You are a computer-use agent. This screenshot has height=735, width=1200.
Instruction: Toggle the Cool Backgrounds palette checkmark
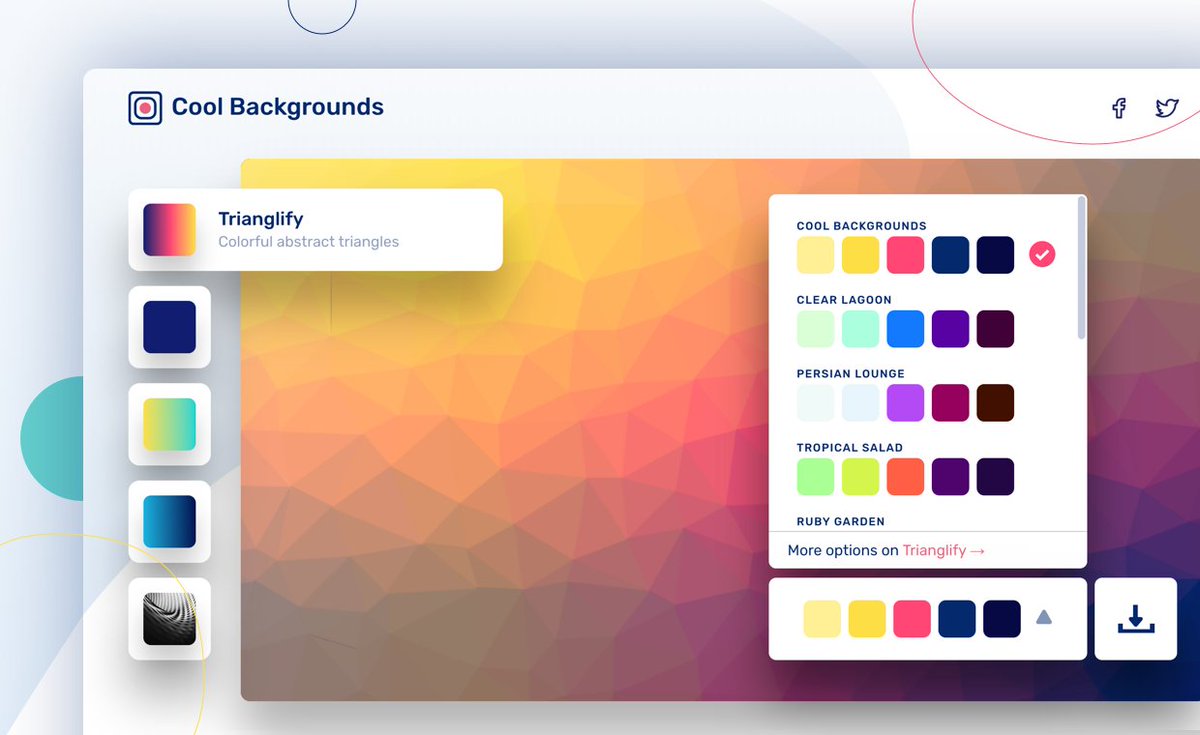click(1042, 255)
